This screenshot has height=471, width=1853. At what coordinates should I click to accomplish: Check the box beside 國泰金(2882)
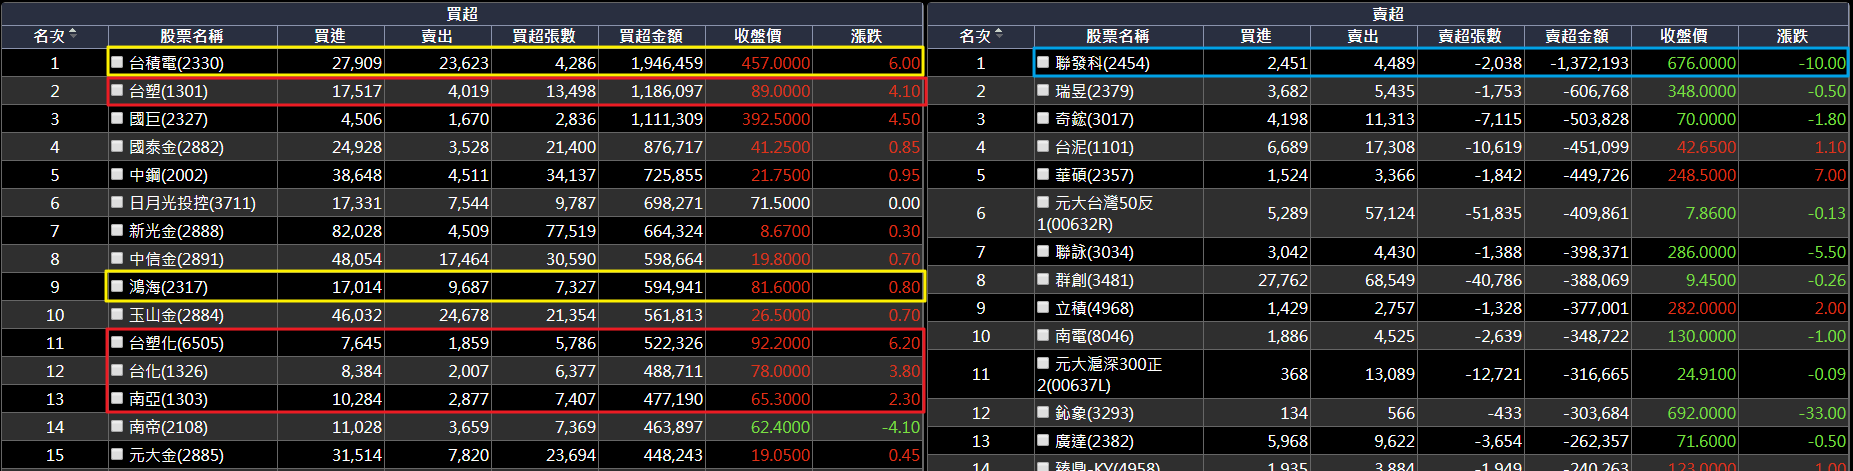click(117, 146)
